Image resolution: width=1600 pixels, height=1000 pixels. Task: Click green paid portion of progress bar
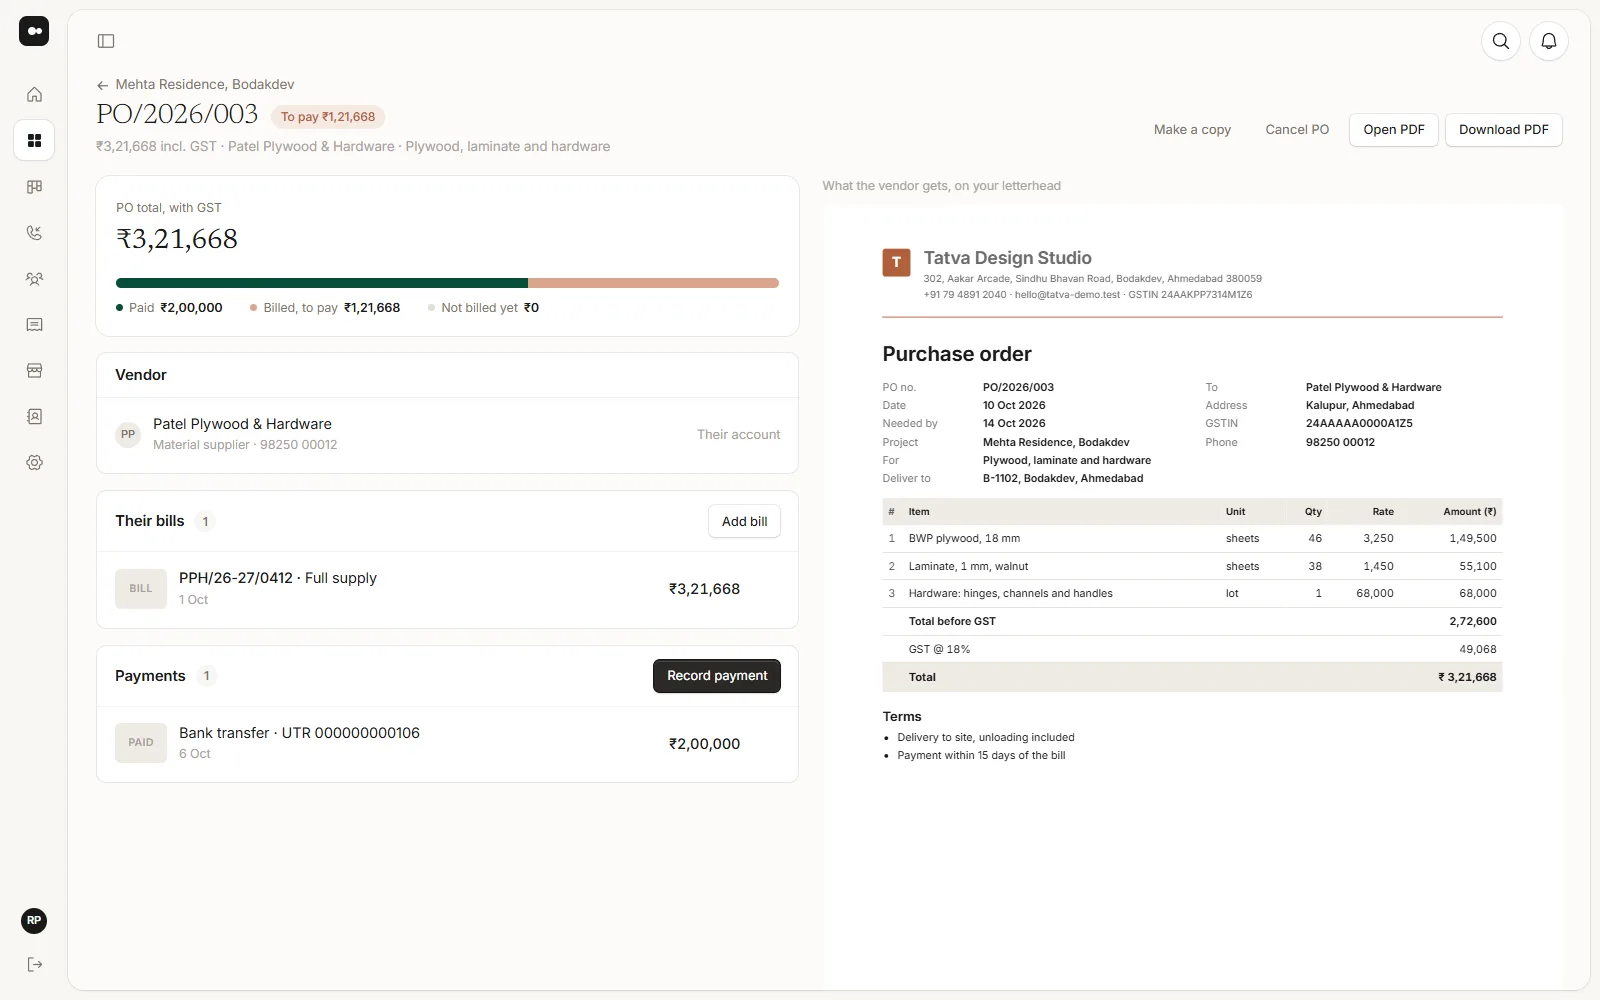click(322, 283)
